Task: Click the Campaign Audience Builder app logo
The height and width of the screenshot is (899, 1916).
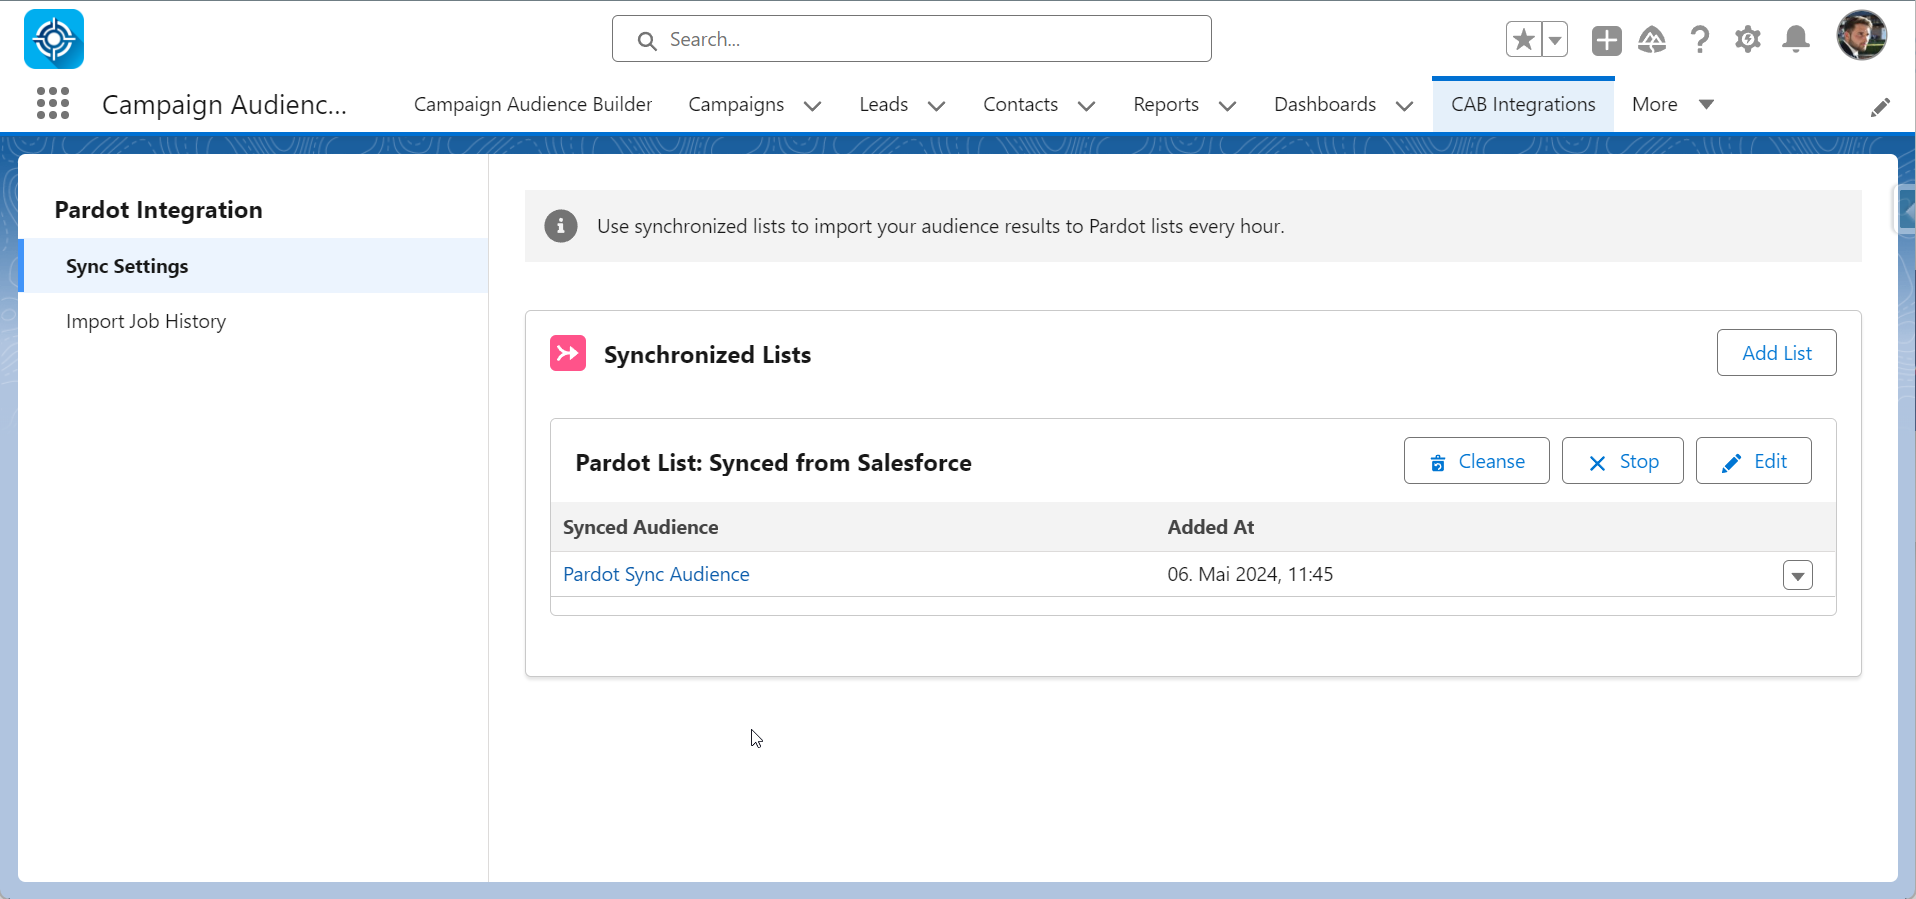Action: 54,39
